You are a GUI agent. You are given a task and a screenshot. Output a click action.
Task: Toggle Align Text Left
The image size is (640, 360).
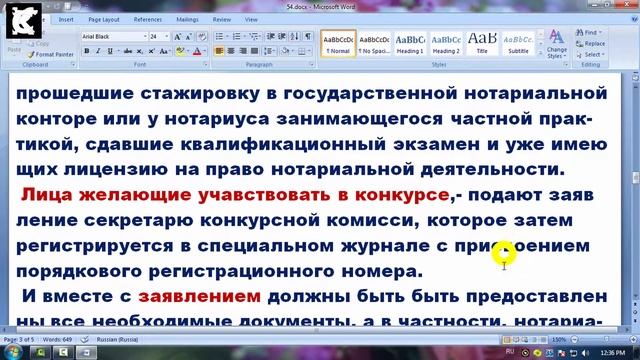click(219, 51)
